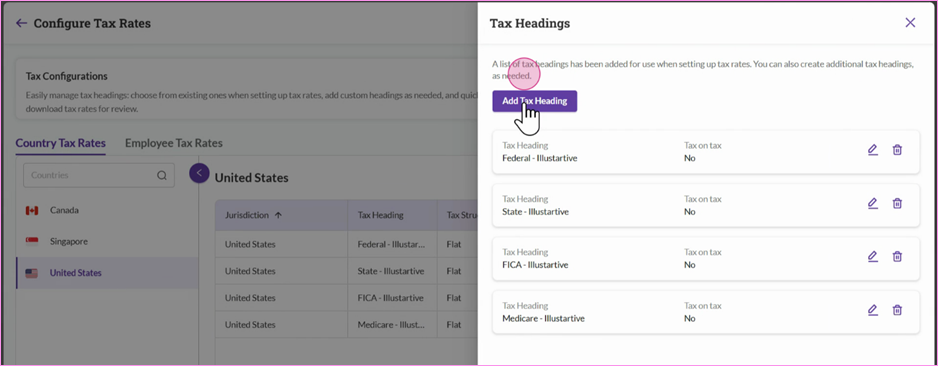The width and height of the screenshot is (938, 366).
Task: Delete the Federal - Illustartive tax heading
Action: (897, 150)
